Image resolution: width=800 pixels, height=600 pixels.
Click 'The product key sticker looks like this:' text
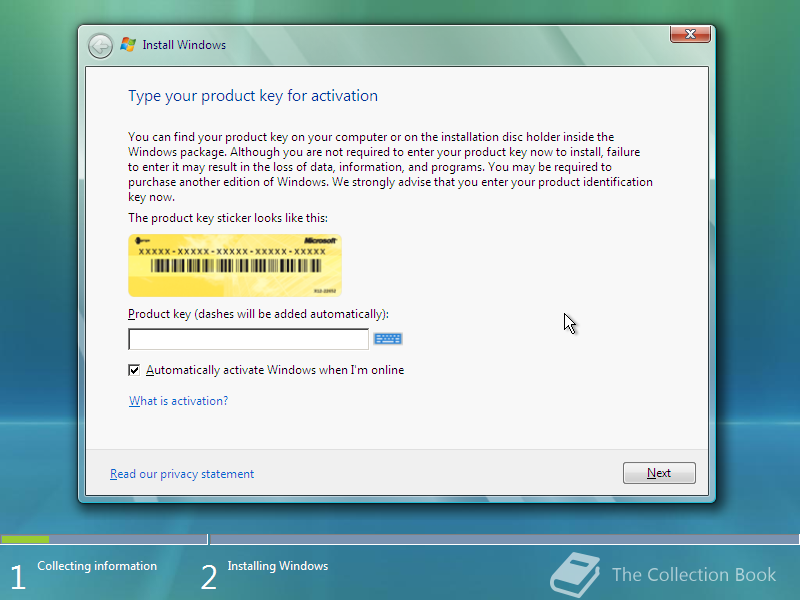click(228, 218)
